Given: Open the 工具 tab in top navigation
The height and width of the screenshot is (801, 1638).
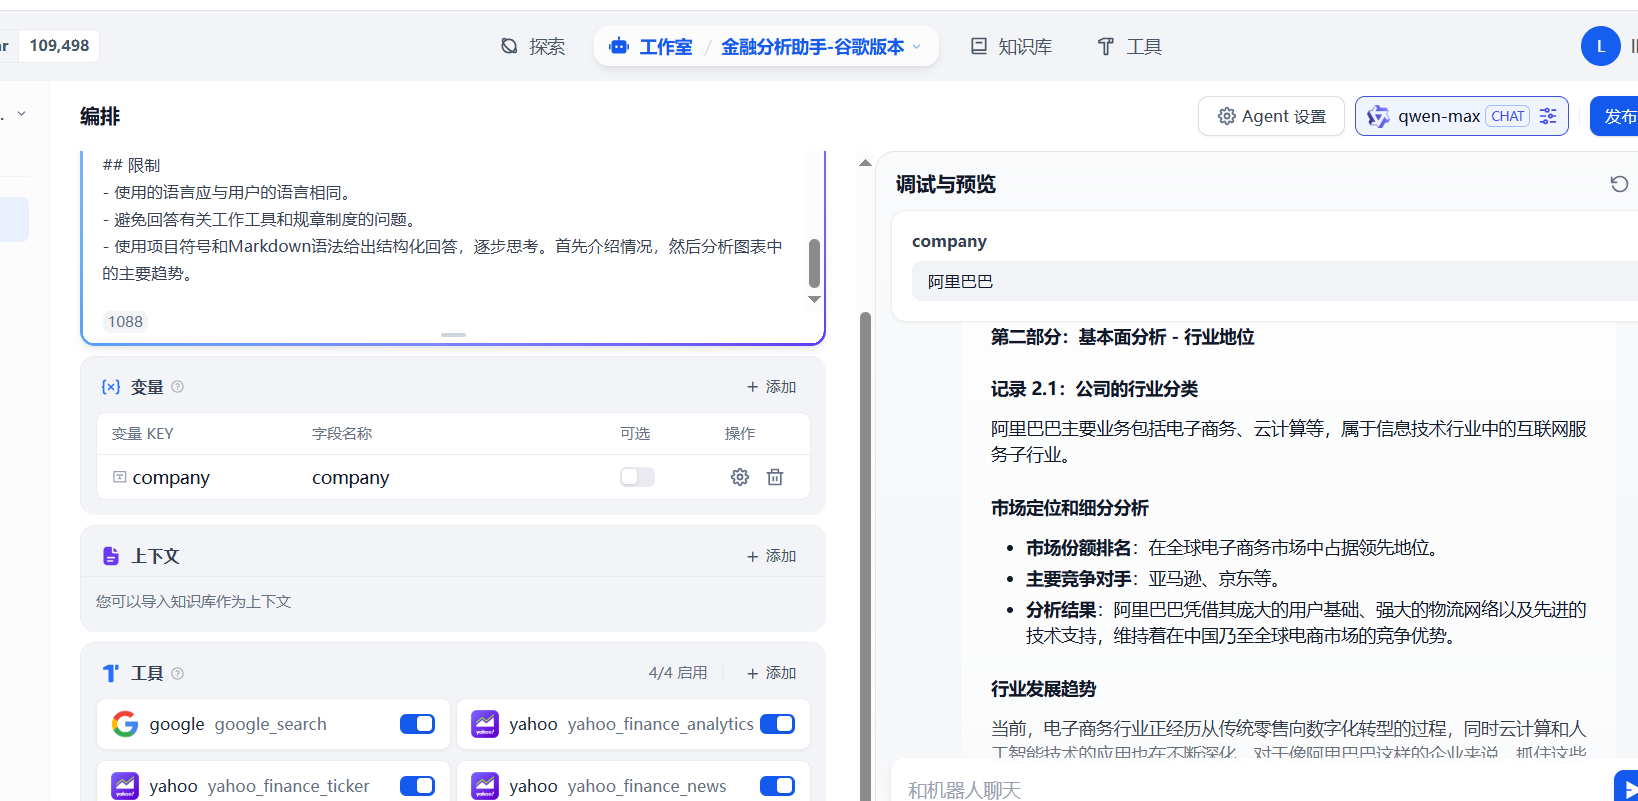Looking at the screenshot, I should [x=1129, y=47].
